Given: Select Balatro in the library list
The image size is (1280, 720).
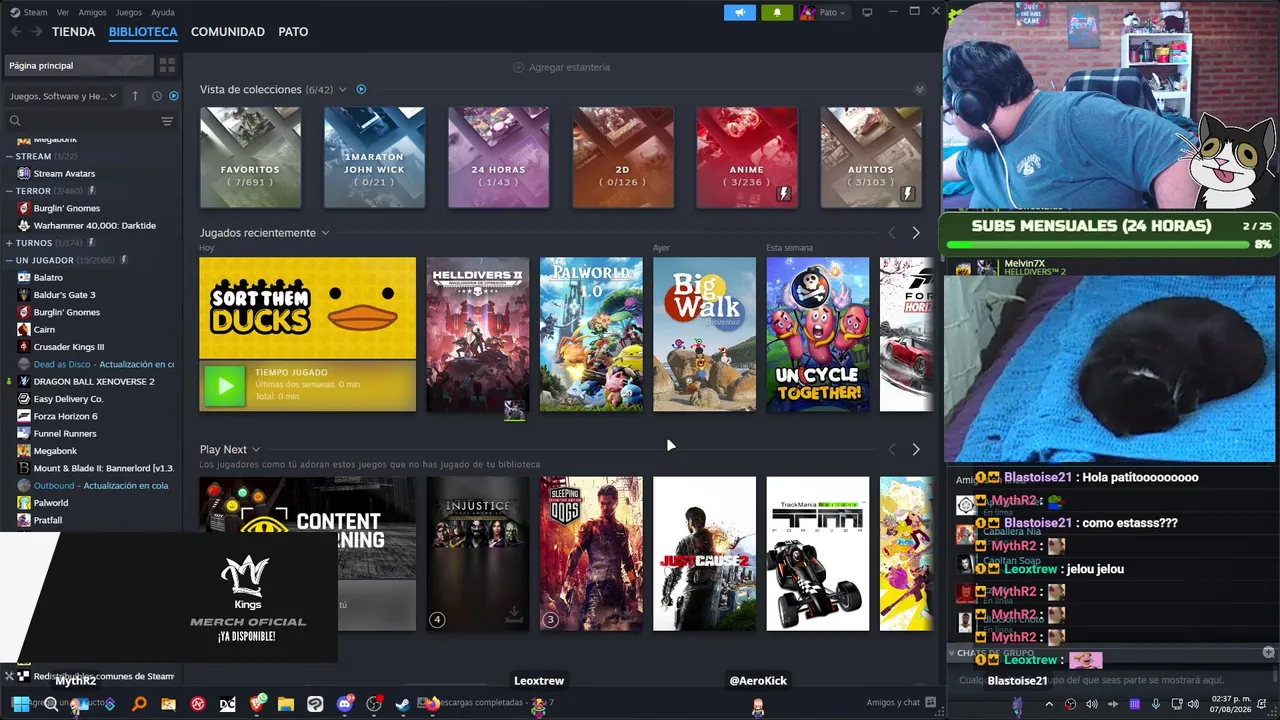Looking at the screenshot, I should tap(48, 277).
